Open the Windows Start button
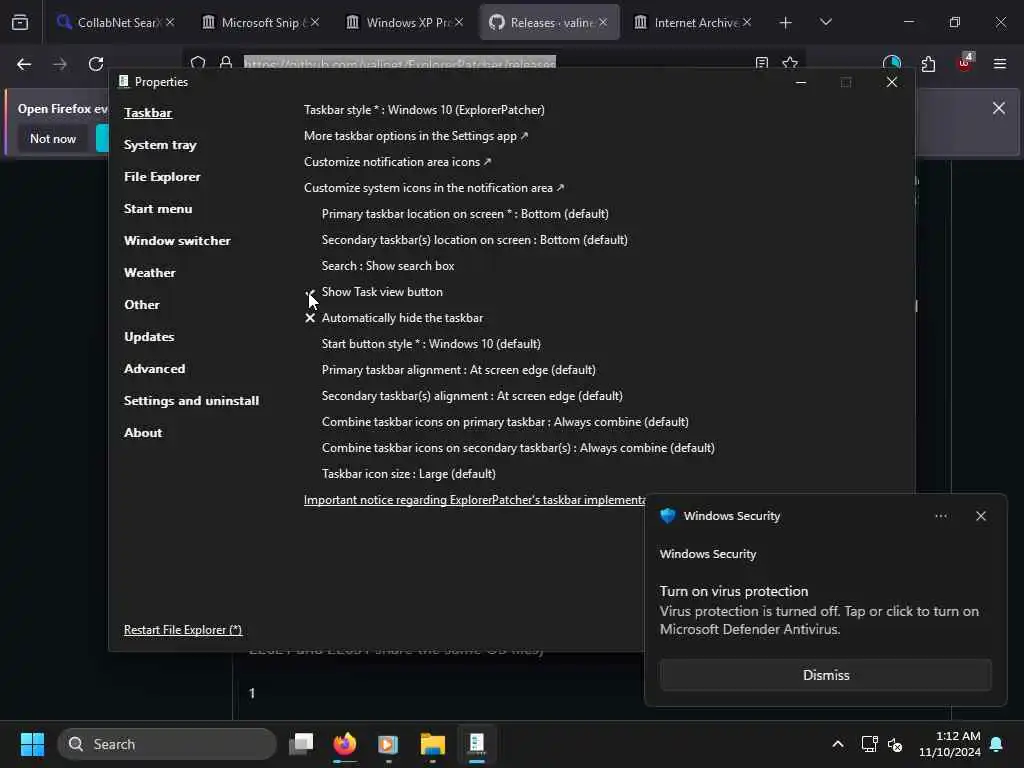 pyautogui.click(x=32, y=744)
